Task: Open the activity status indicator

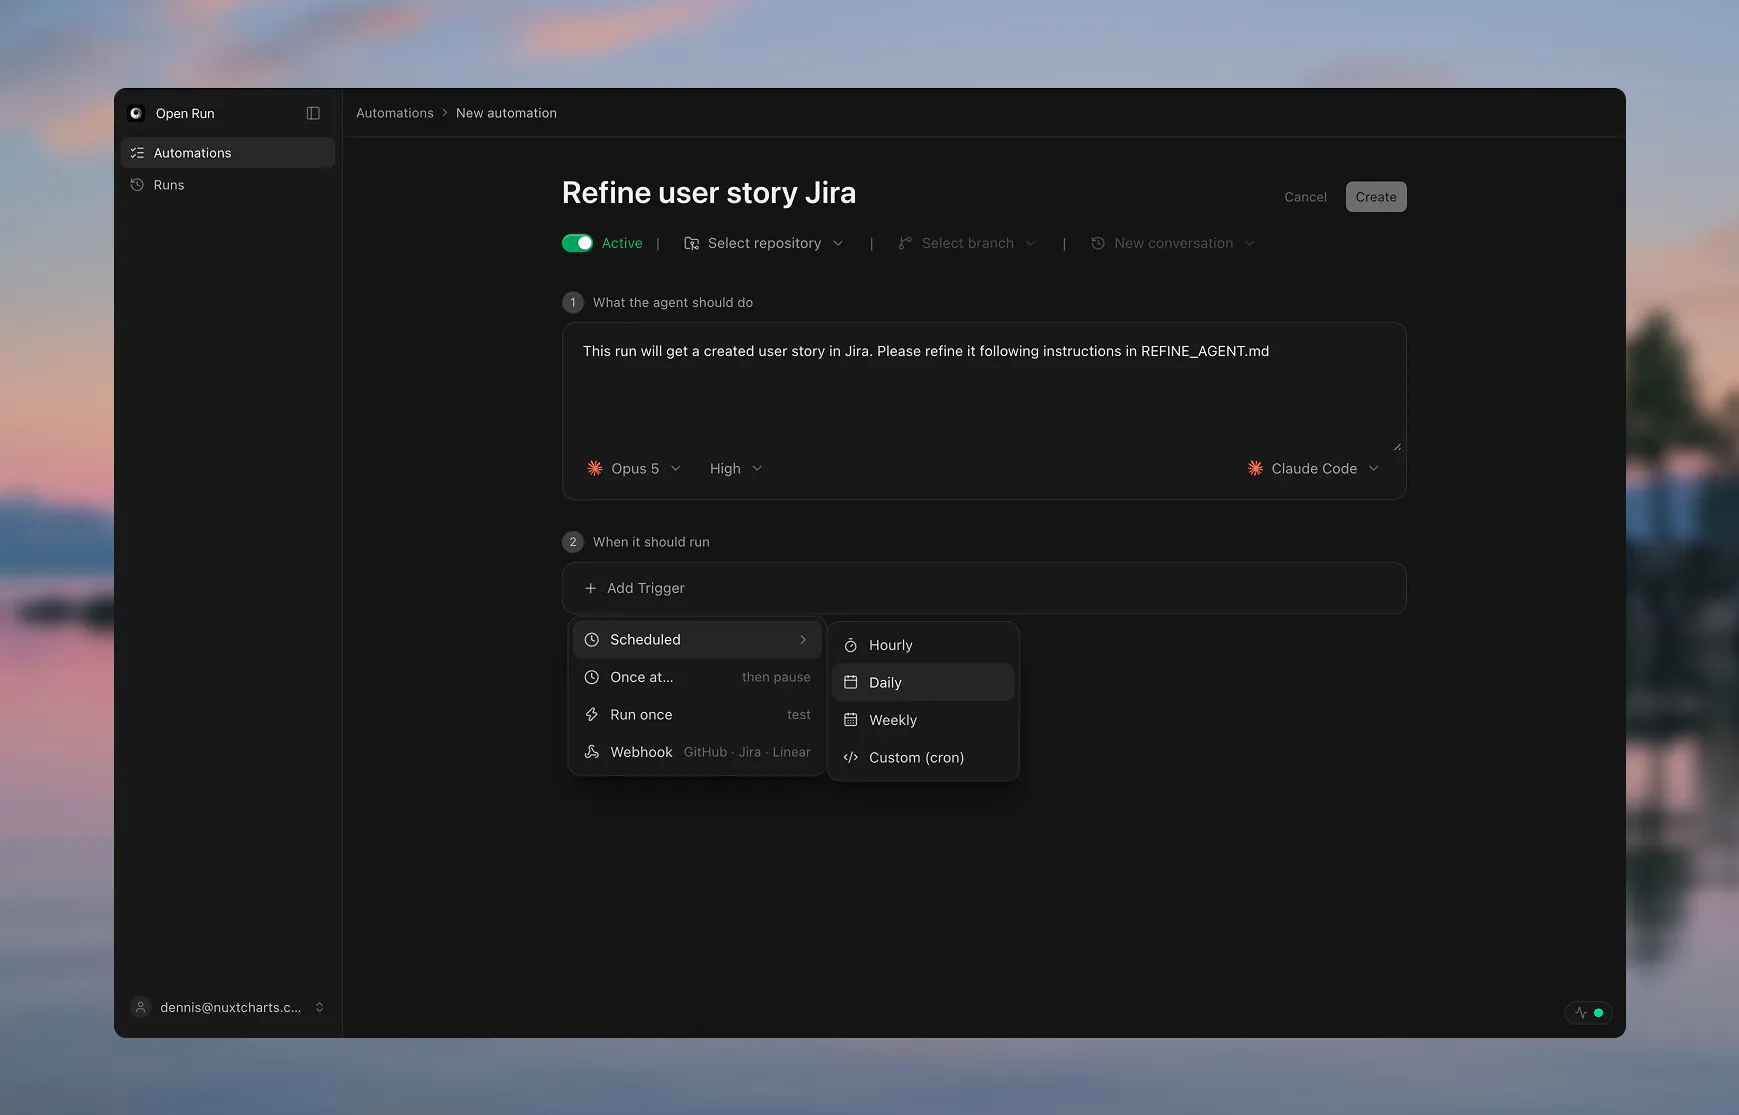Action: (1588, 1013)
